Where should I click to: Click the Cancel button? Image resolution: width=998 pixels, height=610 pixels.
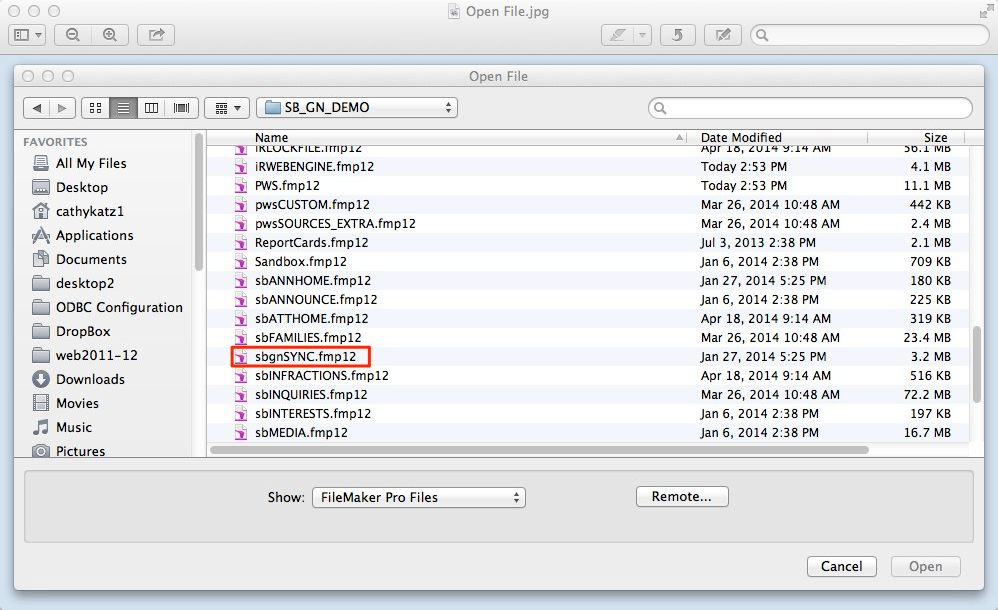click(841, 566)
